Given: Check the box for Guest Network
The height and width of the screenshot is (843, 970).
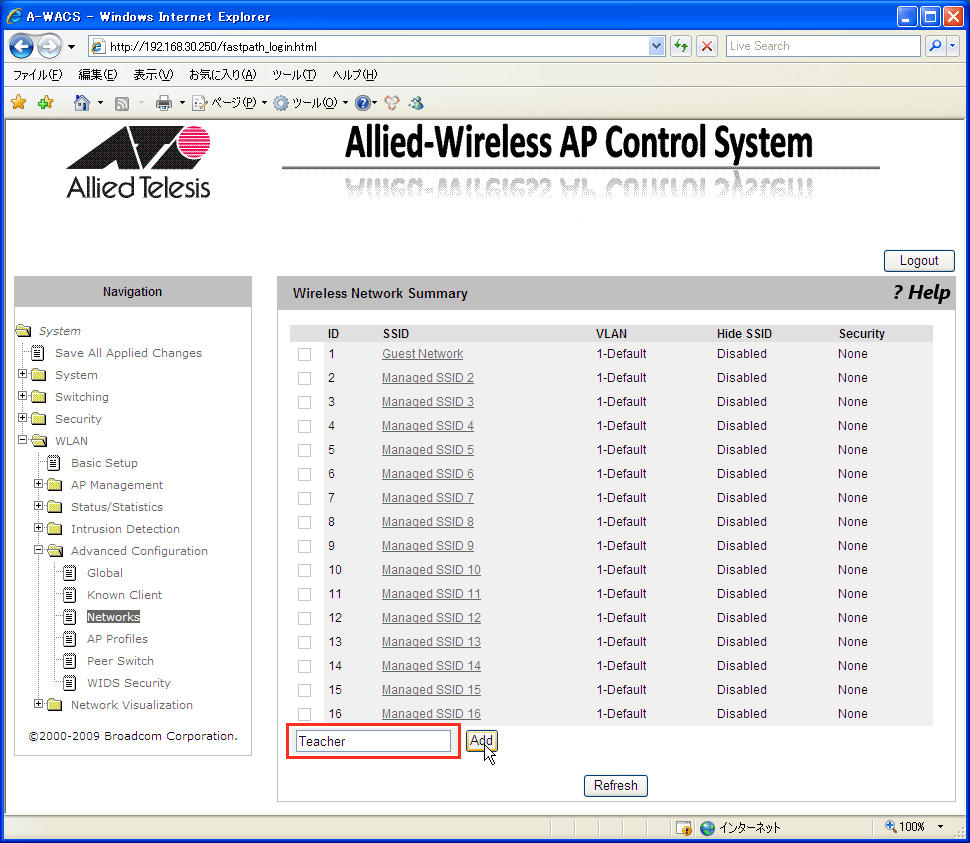Looking at the screenshot, I should click(304, 354).
